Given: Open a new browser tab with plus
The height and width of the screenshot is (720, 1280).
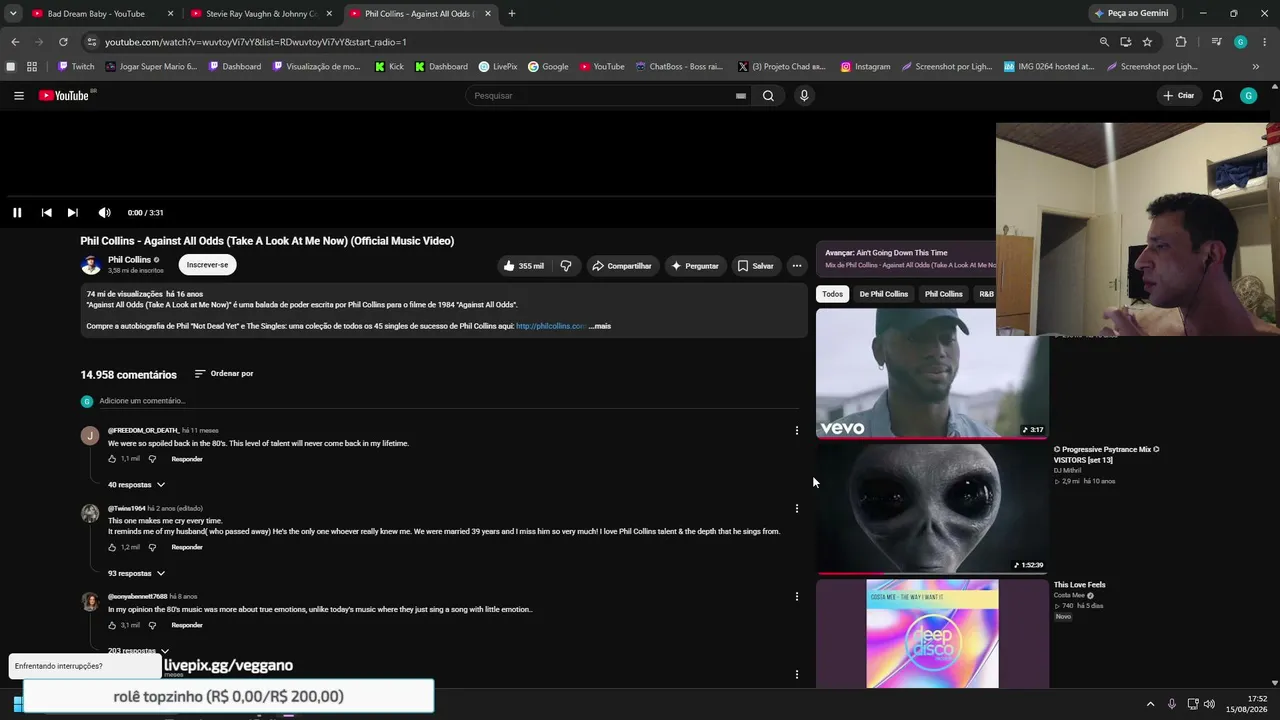Looking at the screenshot, I should (512, 14).
